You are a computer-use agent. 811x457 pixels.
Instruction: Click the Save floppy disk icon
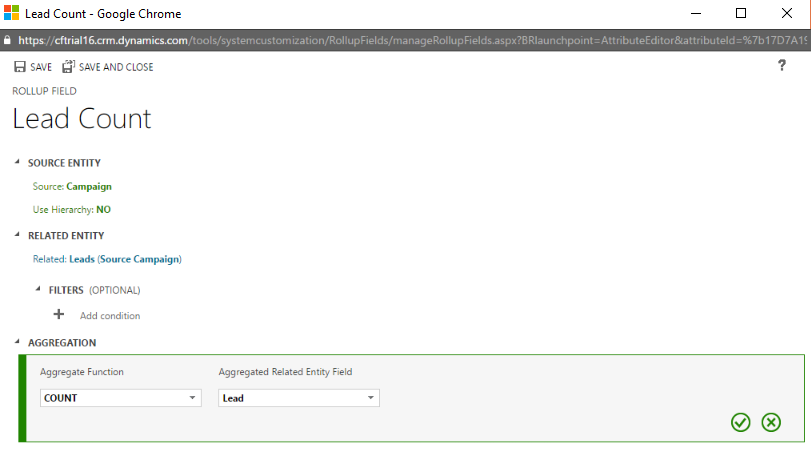pos(20,67)
